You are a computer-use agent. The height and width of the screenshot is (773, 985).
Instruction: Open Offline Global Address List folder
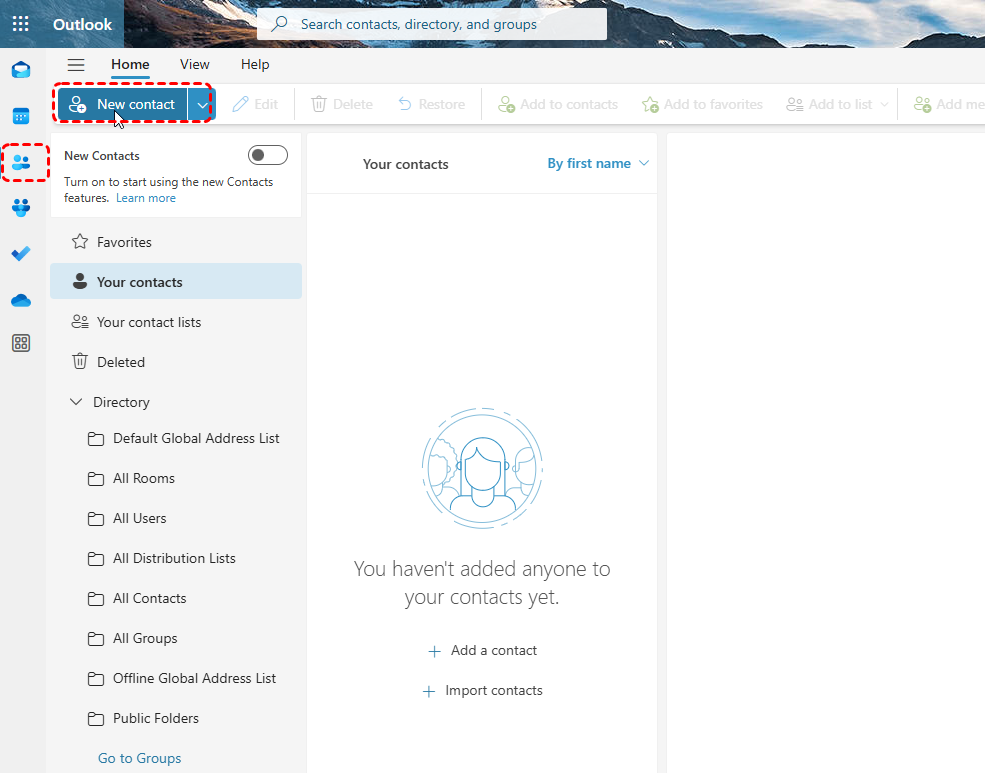(x=182, y=678)
